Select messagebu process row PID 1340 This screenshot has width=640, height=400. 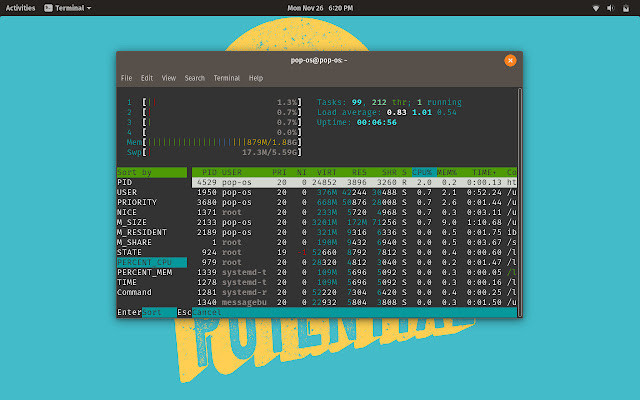click(354, 302)
